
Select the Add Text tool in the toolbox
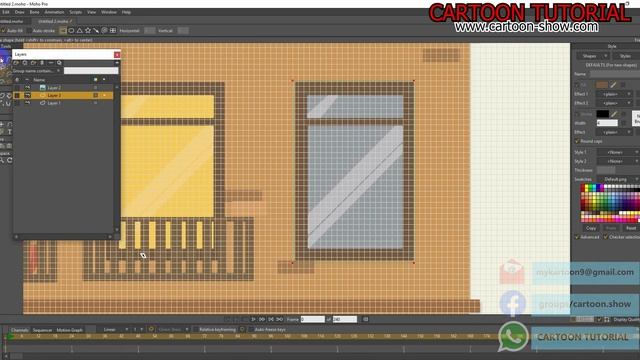pyautogui.click(x=10, y=132)
